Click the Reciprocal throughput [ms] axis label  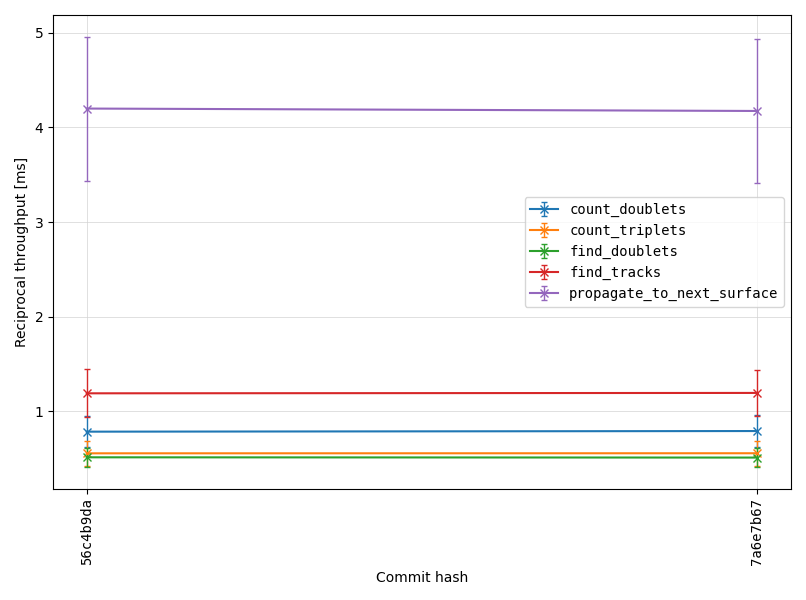click(20, 252)
